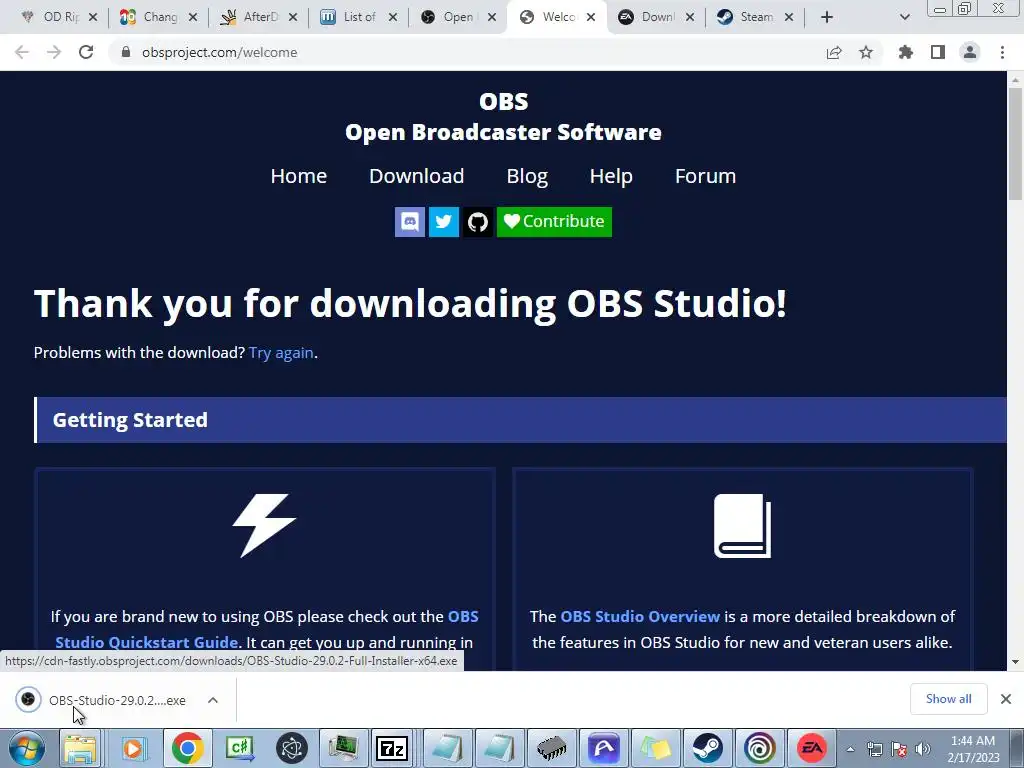
Task: Close the downloads bar
Action: [x=1006, y=699]
